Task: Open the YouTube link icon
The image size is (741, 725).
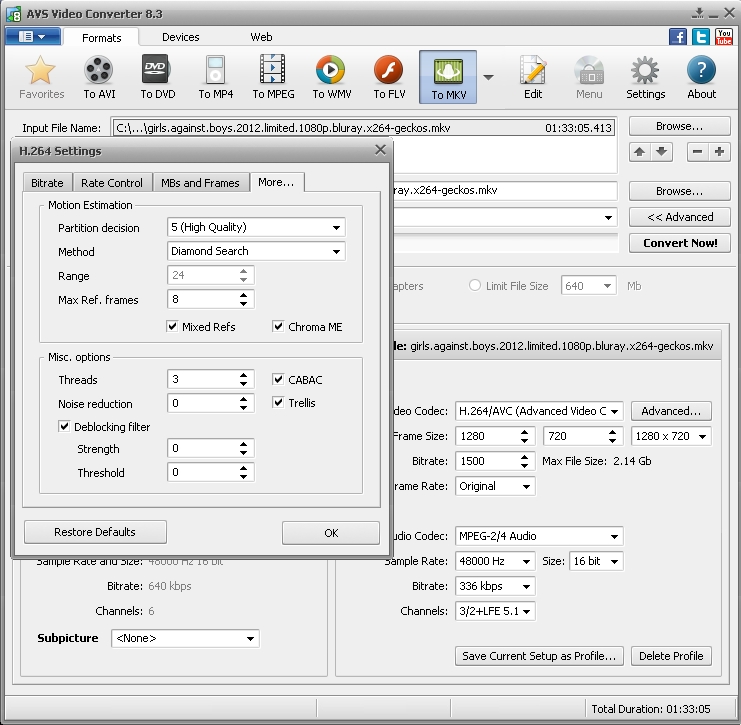Action: click(x=724, y=36)
